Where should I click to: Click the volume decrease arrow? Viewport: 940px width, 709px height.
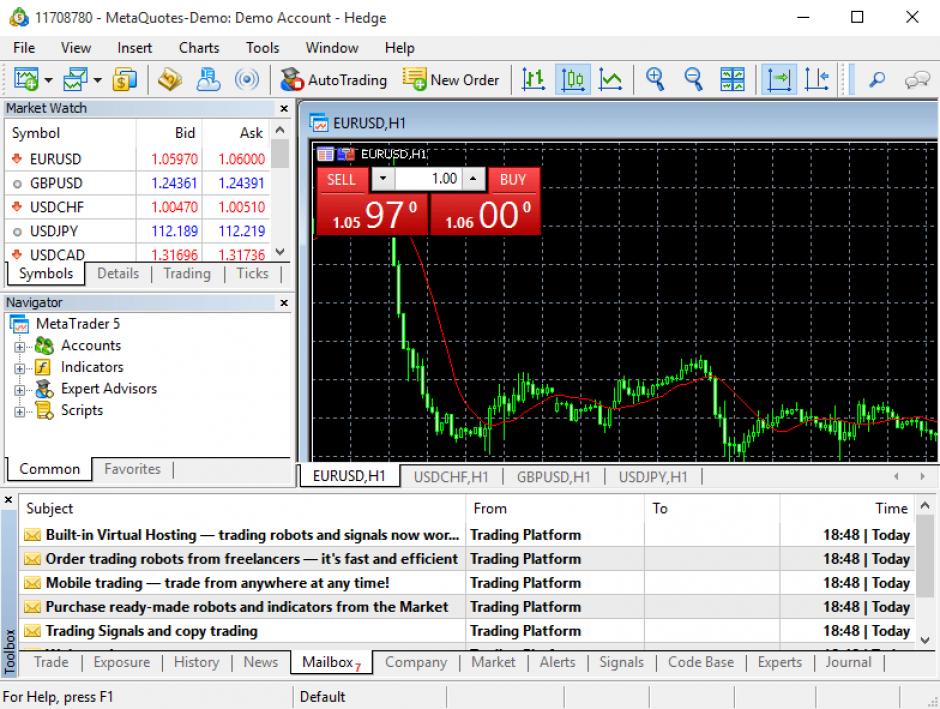tap(383, 179)
